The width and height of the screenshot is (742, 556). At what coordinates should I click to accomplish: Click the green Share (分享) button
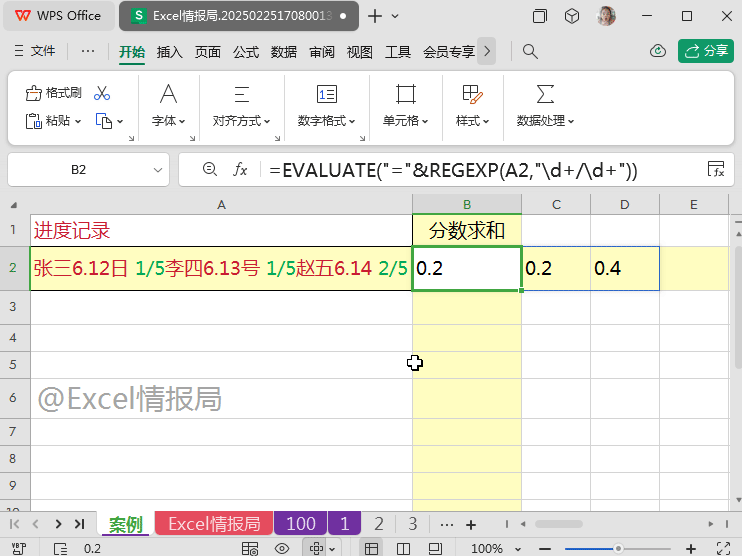[x=706, y=51]
